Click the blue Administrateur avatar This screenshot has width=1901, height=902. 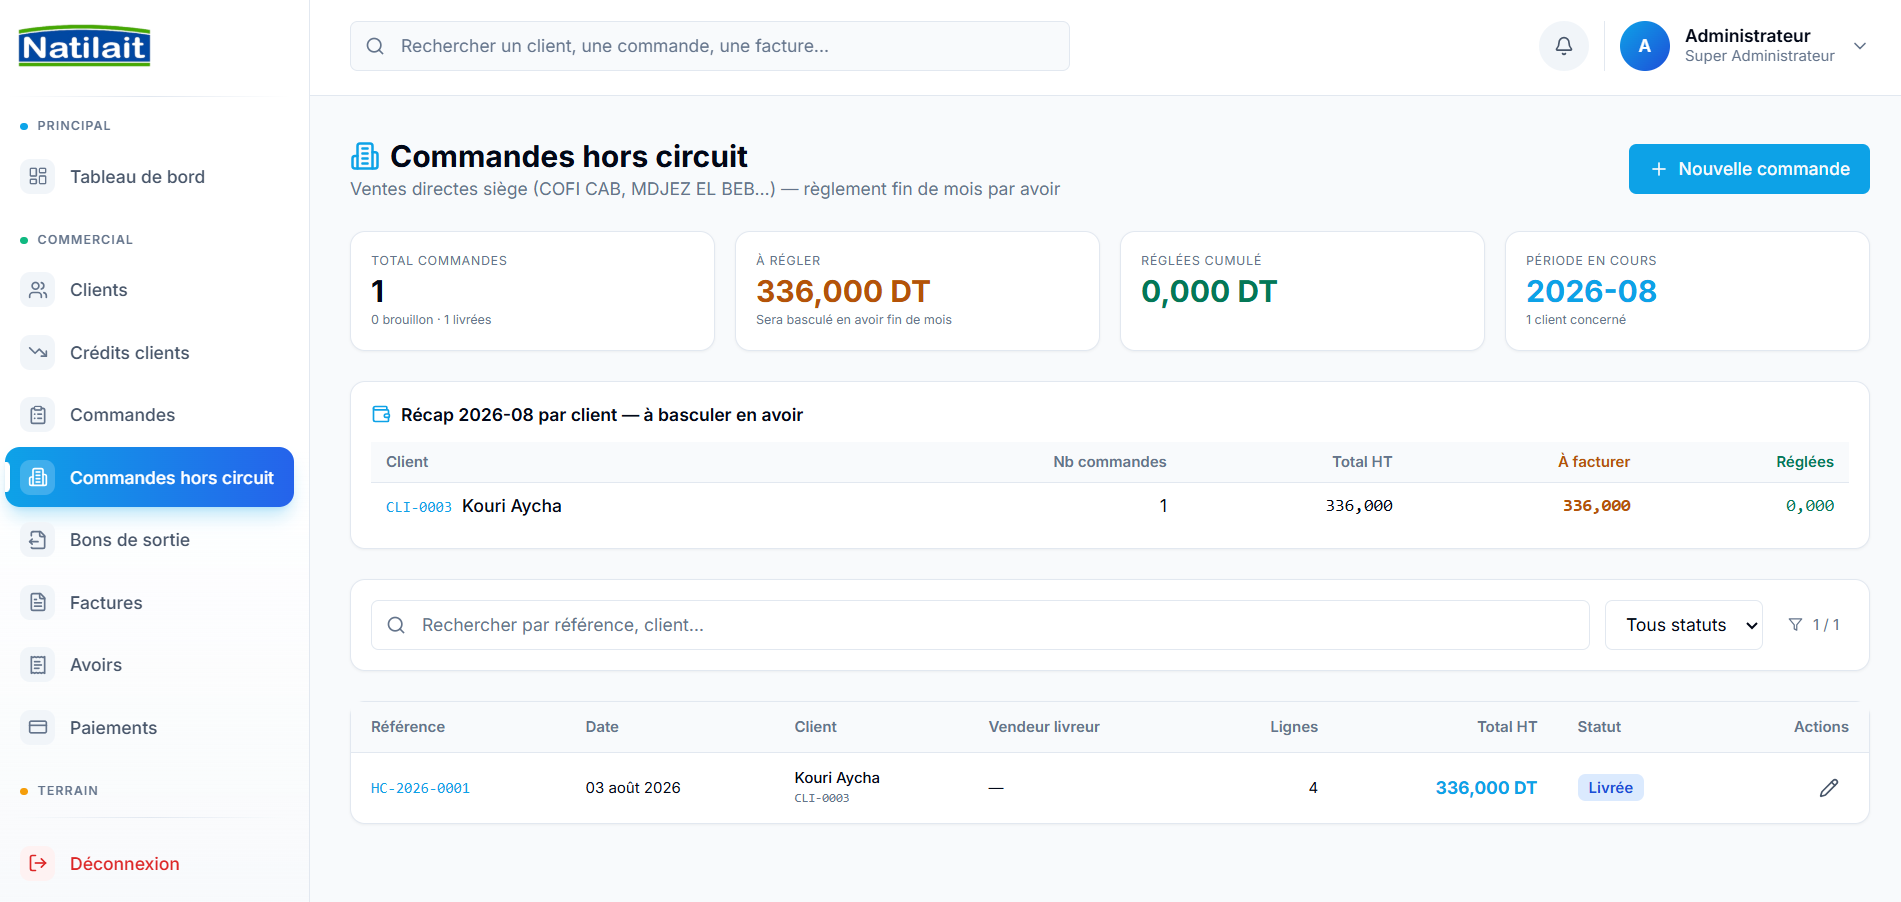pyautogui.click(x=1644, y=46)
